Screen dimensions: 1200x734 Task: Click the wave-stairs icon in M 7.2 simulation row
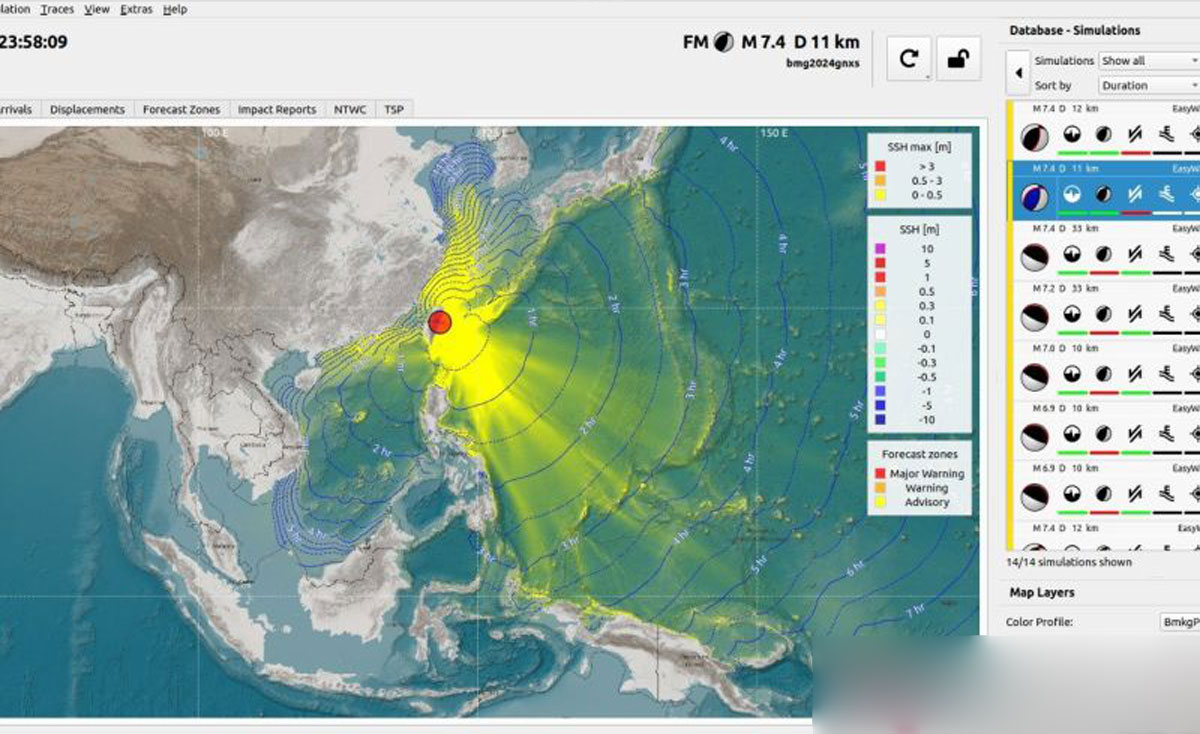1167,314
